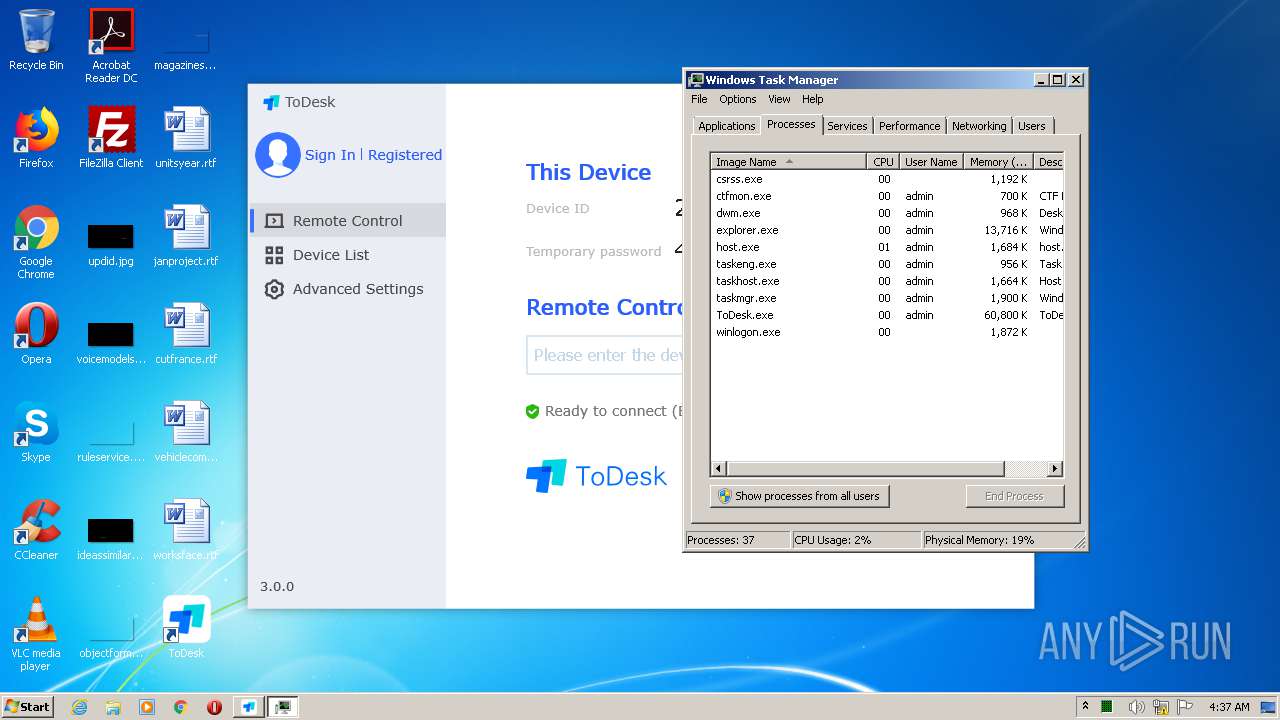Sort by User Name column header

point(931,162)
